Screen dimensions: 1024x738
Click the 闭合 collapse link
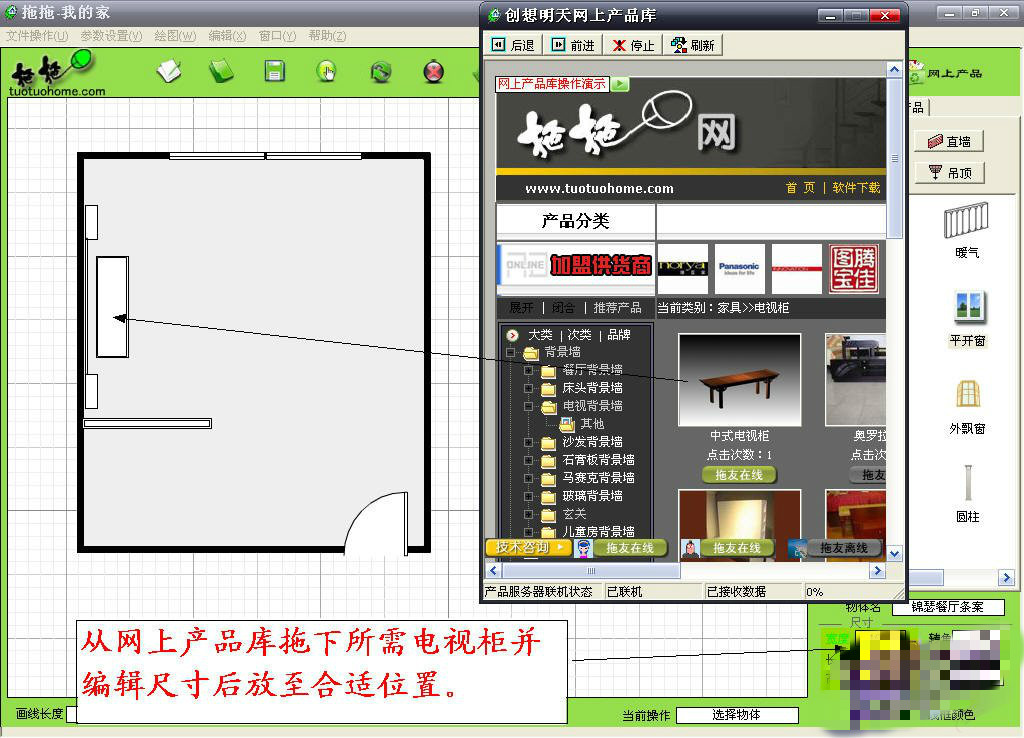coord(563,308)
